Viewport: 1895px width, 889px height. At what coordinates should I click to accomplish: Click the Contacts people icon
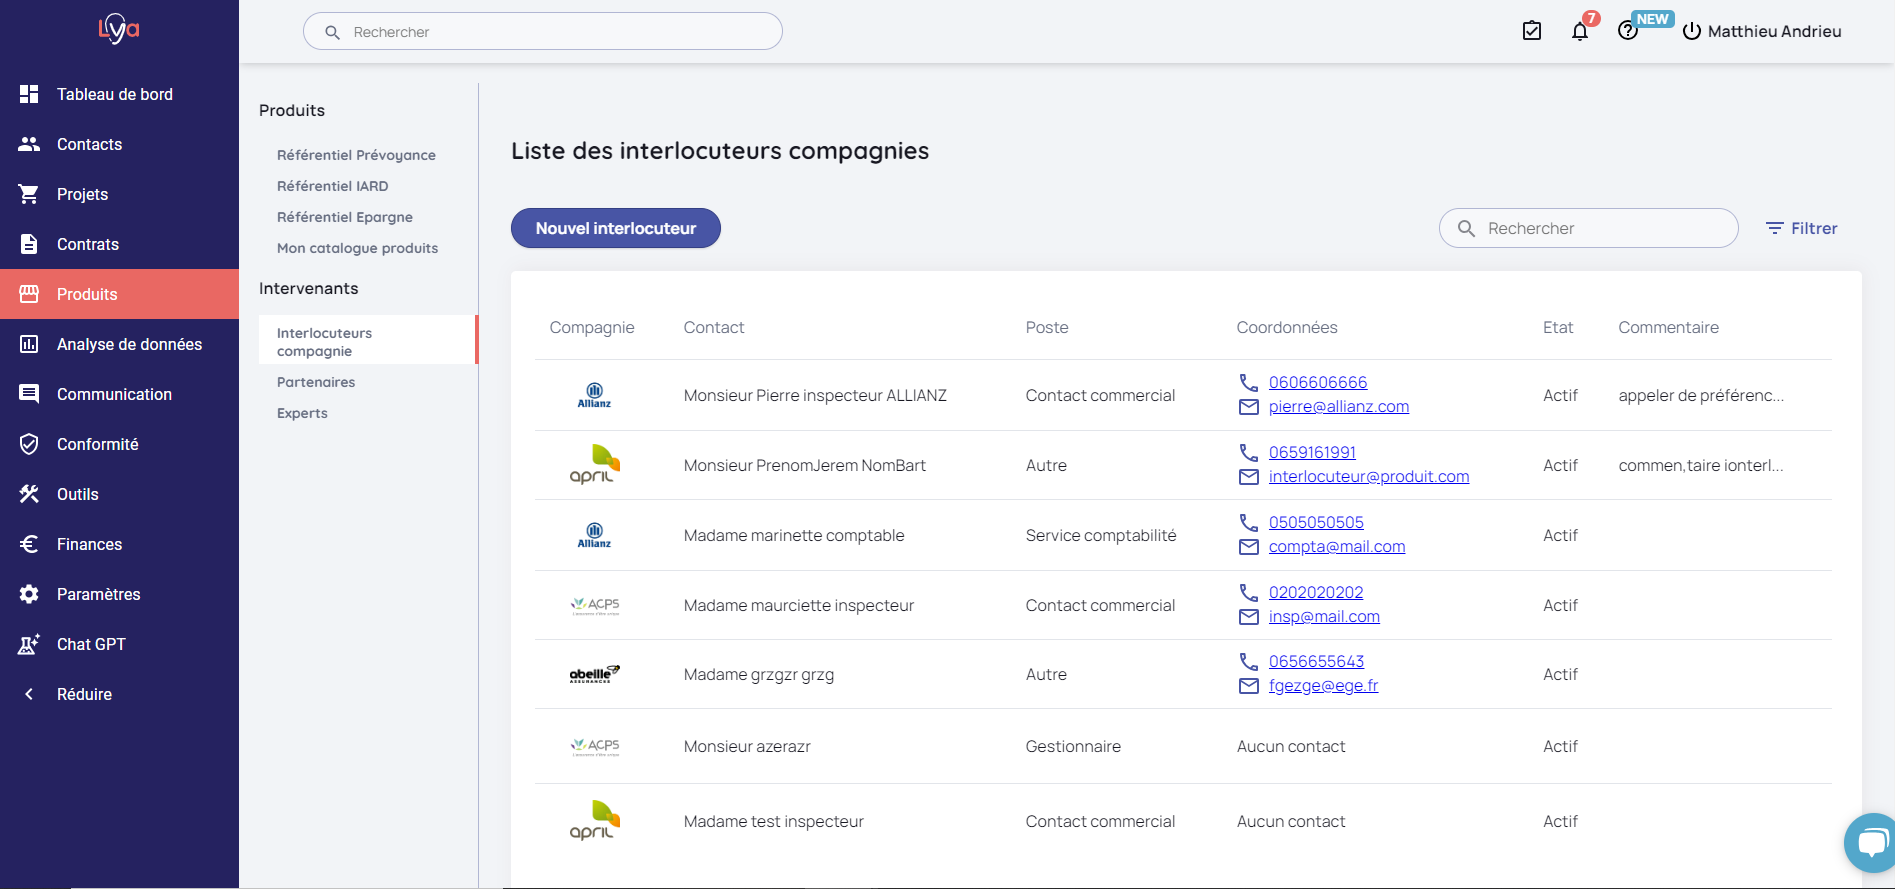29,144
